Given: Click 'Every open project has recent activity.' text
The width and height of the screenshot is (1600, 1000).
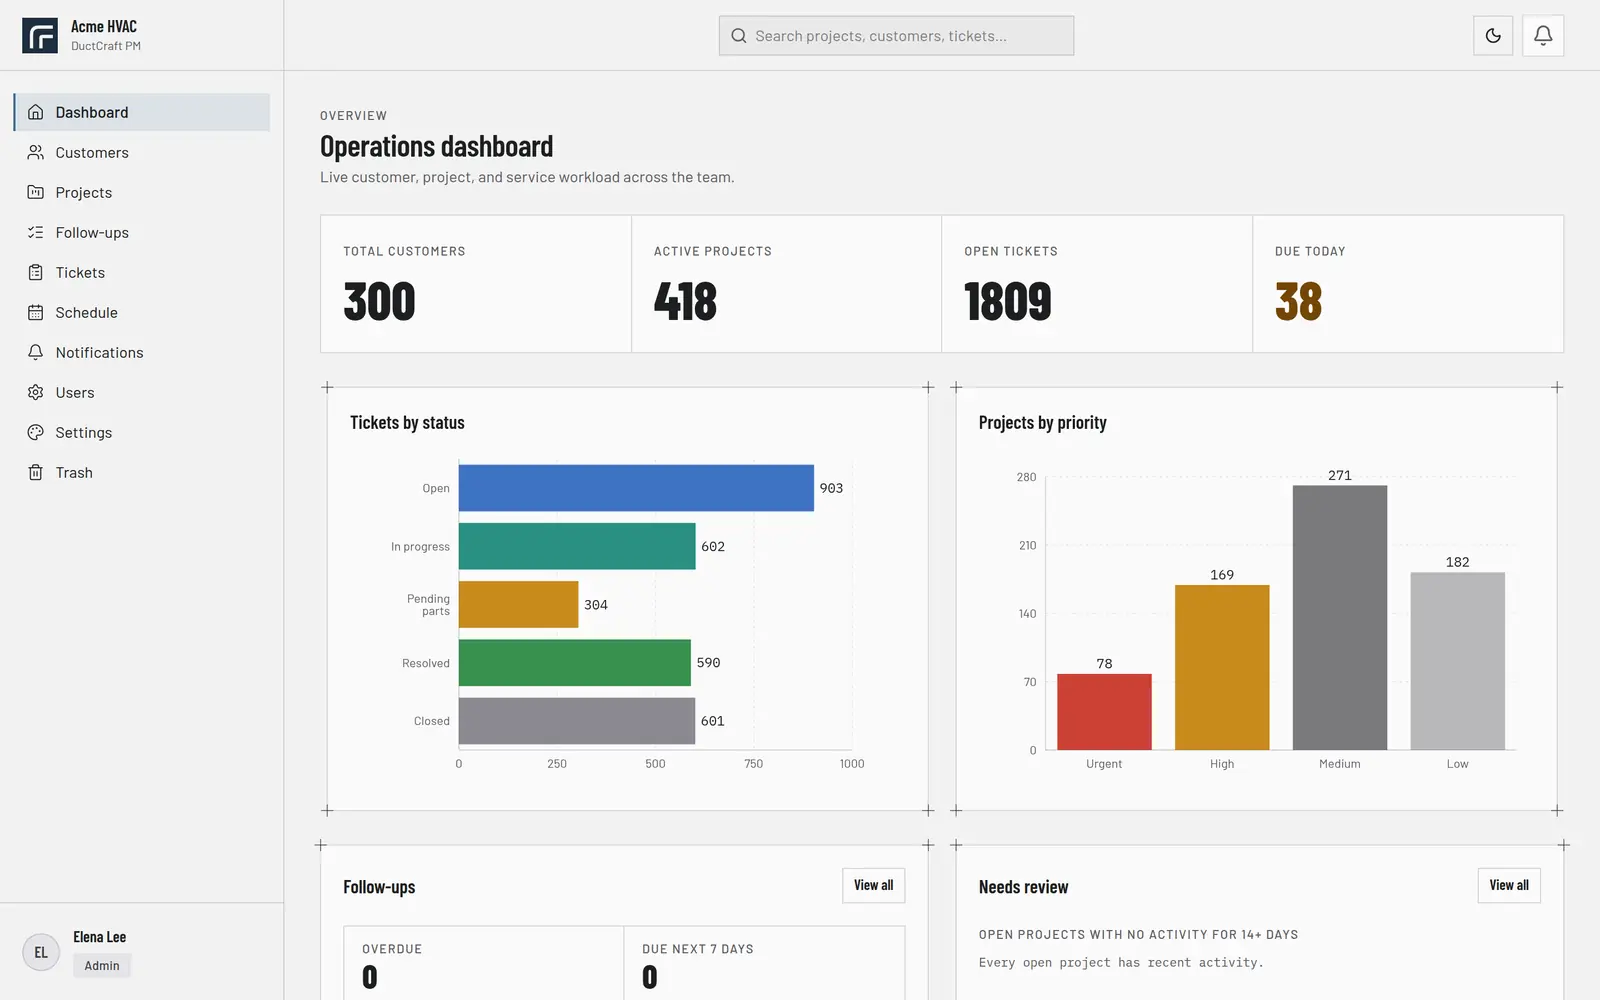Looking at the screenshot, I should point(1121,962).
